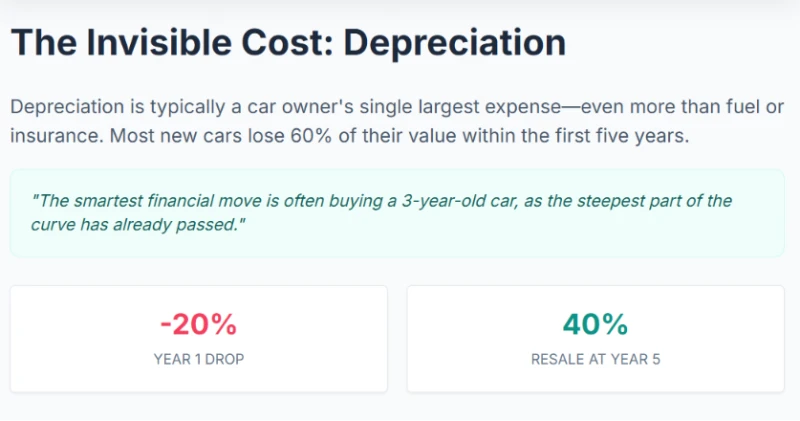Click "smartest financial move" in the quote

click(x=169, y=201)
